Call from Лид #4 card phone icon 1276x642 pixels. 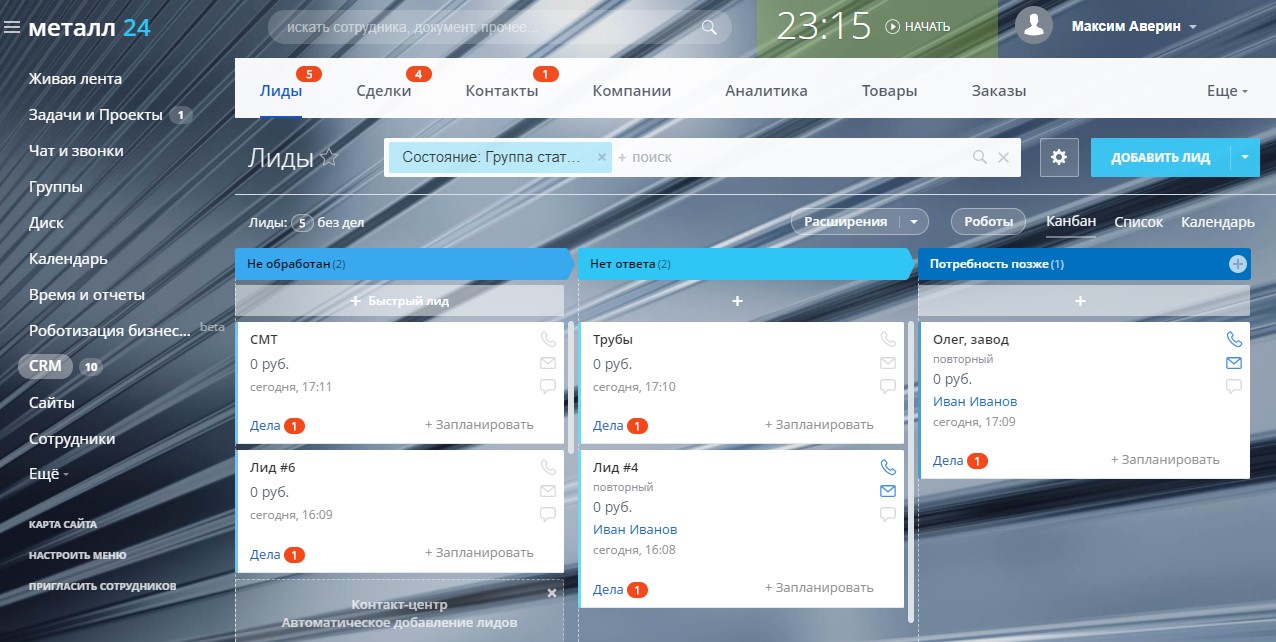pos(888,467)
